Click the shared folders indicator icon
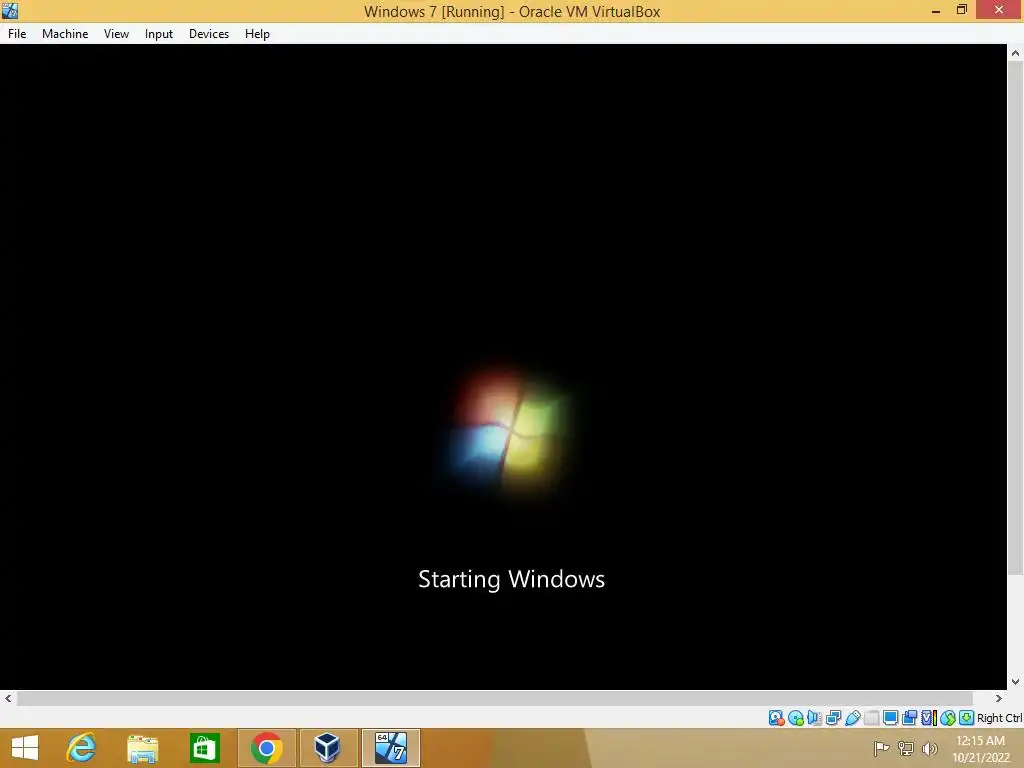 [871, 718]
